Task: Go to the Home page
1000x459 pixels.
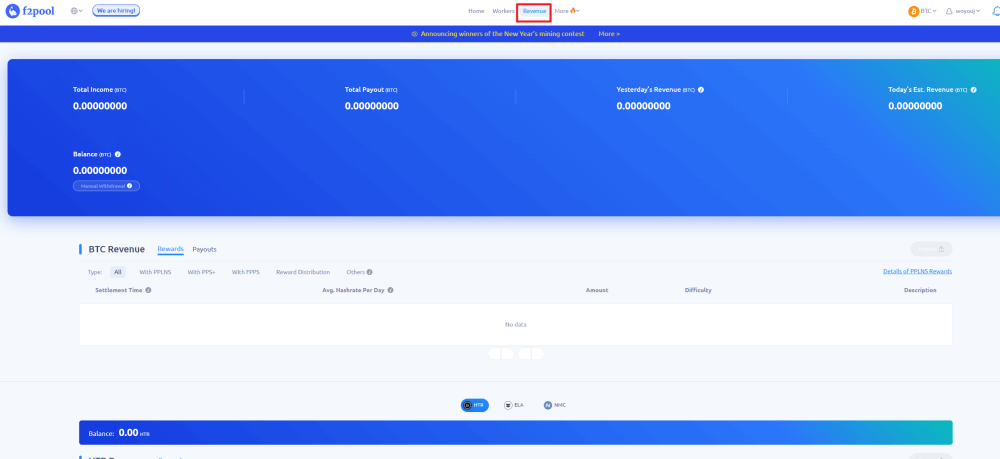Action: [476, 11]
